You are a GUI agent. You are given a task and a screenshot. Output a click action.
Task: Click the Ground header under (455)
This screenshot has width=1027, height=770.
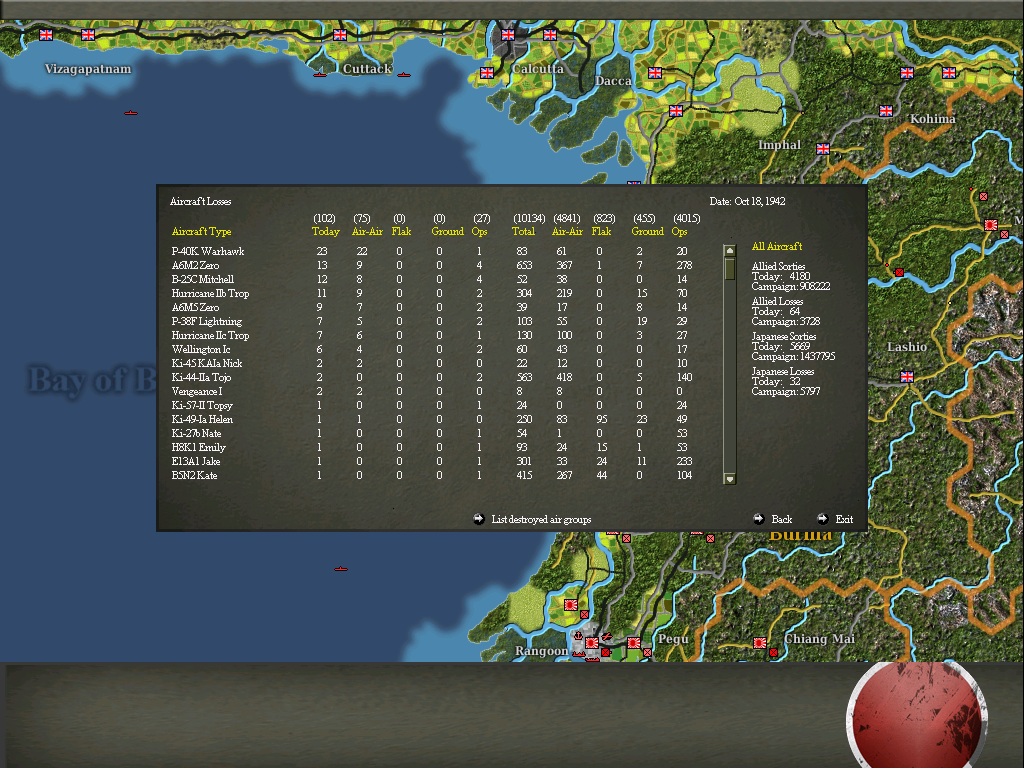tap(647, 231)
